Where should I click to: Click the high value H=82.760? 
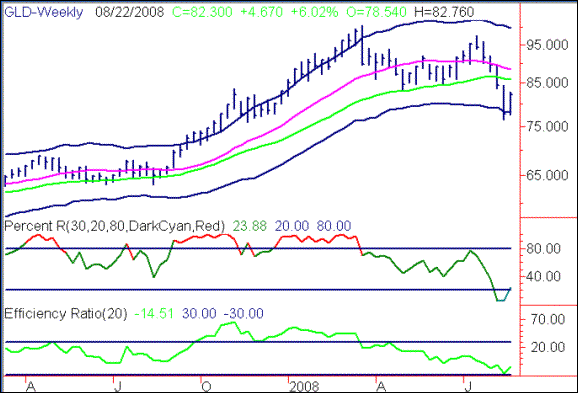click(444, 12)
